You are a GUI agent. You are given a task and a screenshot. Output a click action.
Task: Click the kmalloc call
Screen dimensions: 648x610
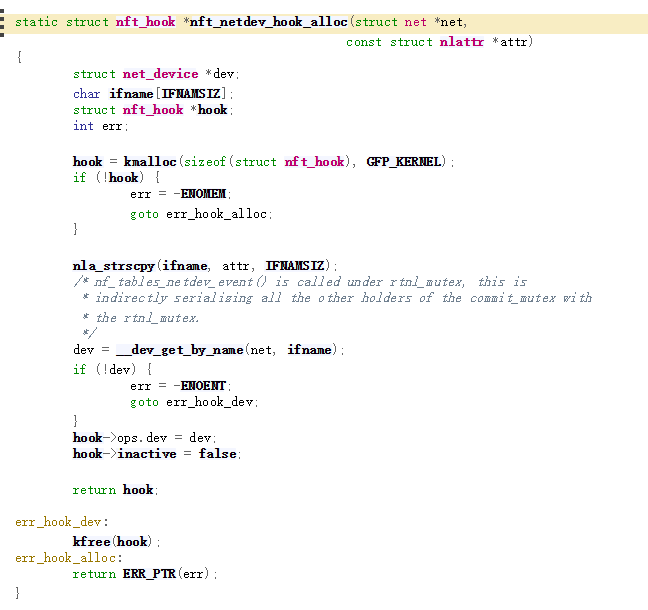[150, 162]
